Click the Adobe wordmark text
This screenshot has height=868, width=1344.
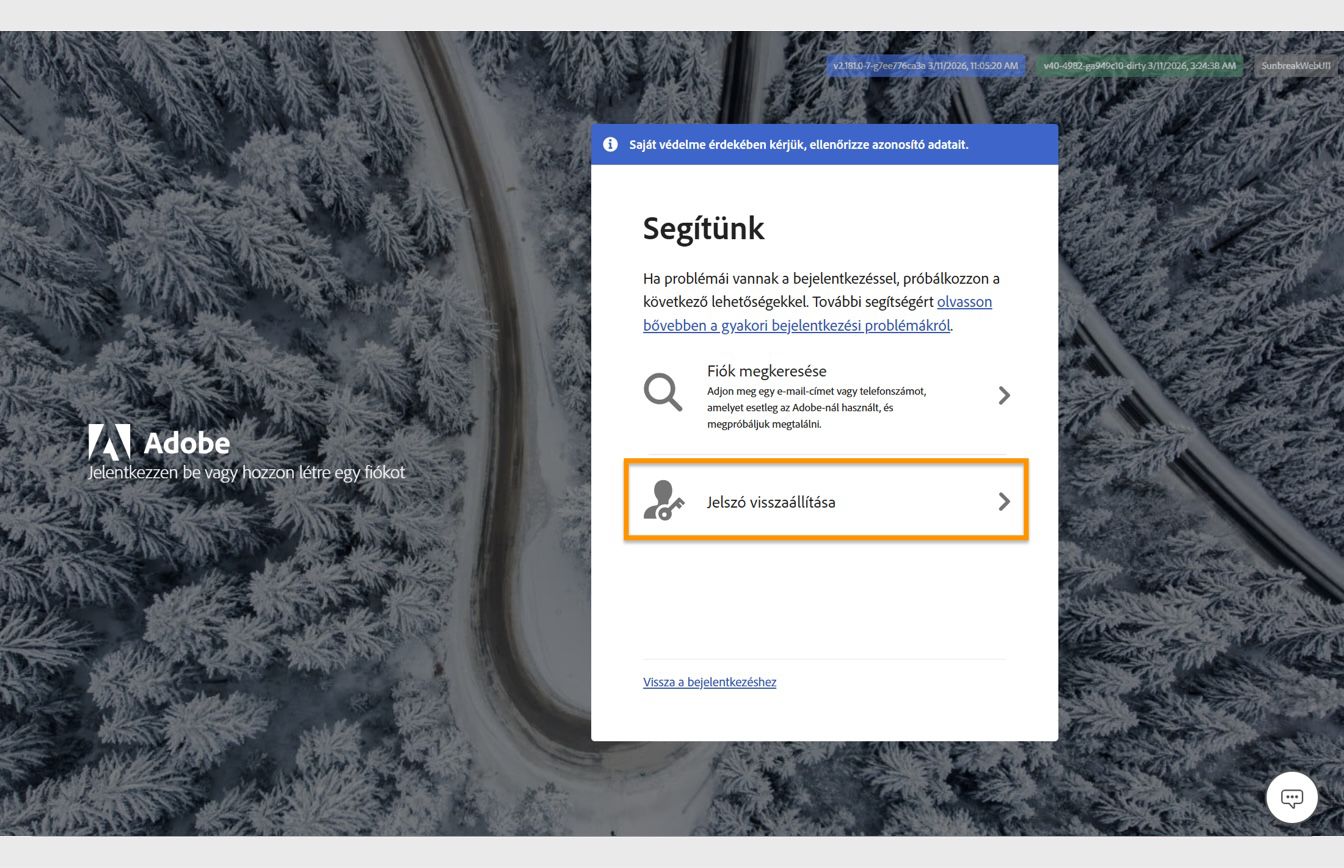187,443
